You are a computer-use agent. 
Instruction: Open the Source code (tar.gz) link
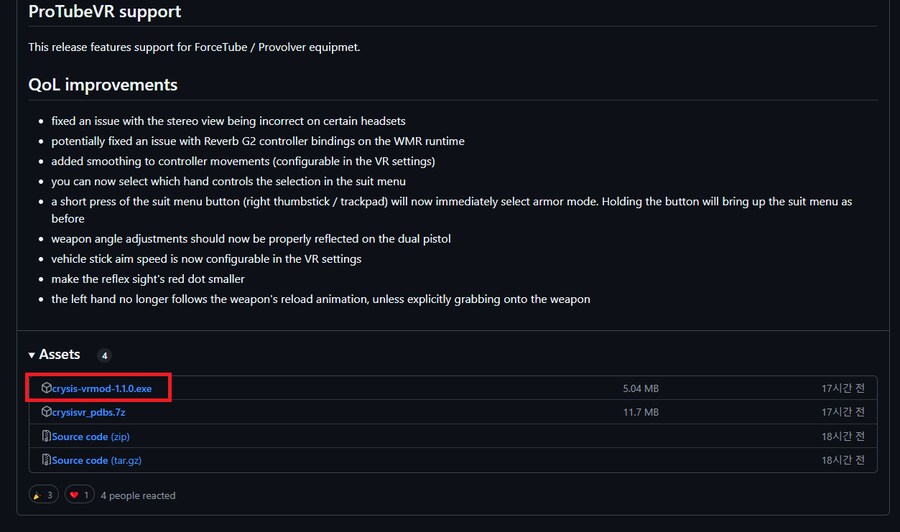pos(96,460)
